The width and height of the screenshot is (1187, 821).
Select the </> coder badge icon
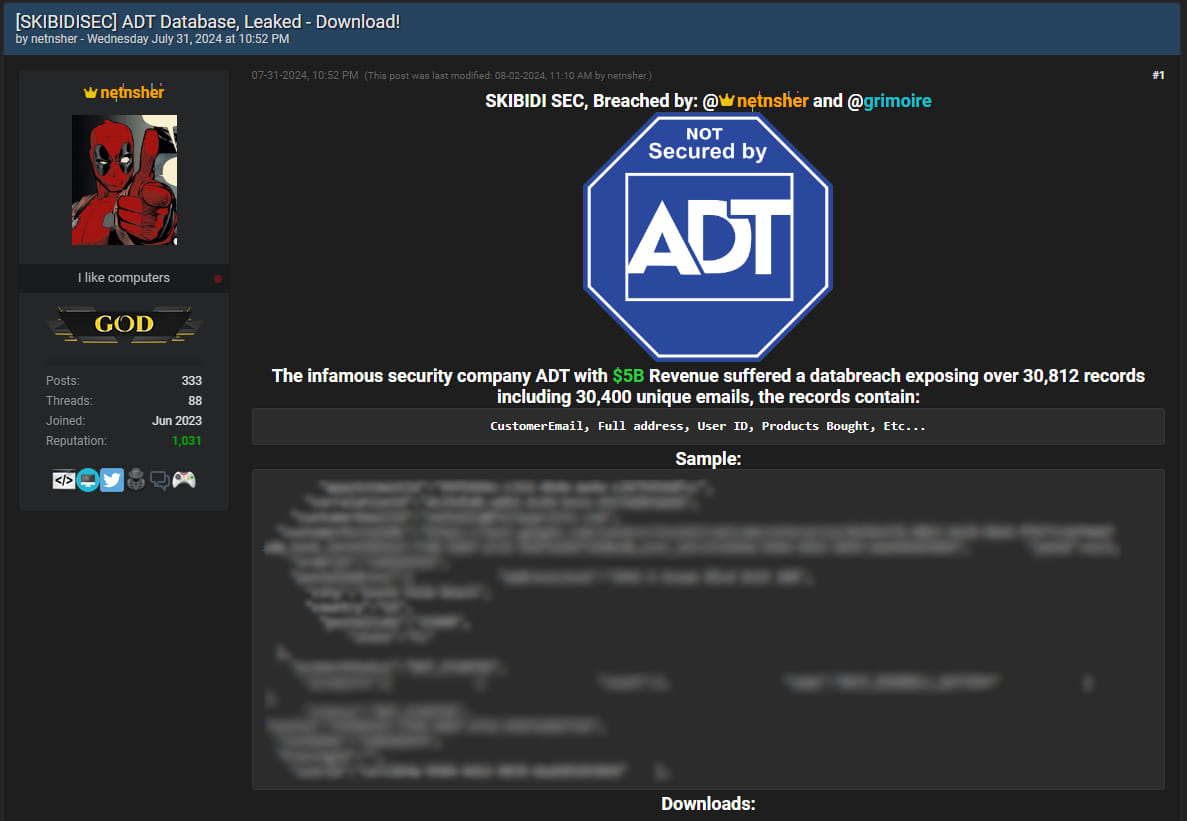[x=64, y=480]
